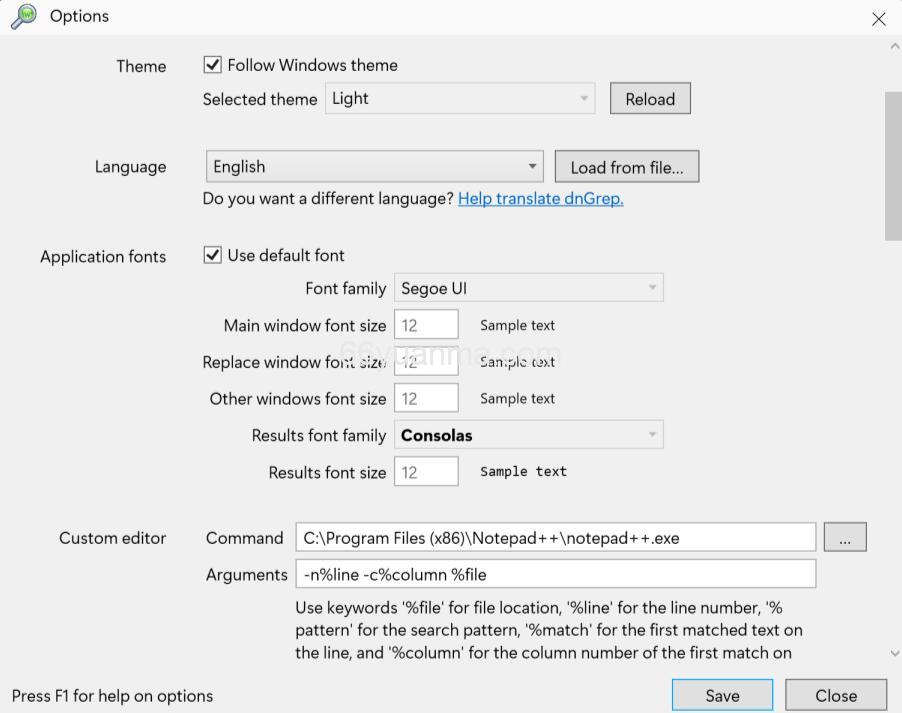
Task: Click the Results font size field
Action: point(426,471)
